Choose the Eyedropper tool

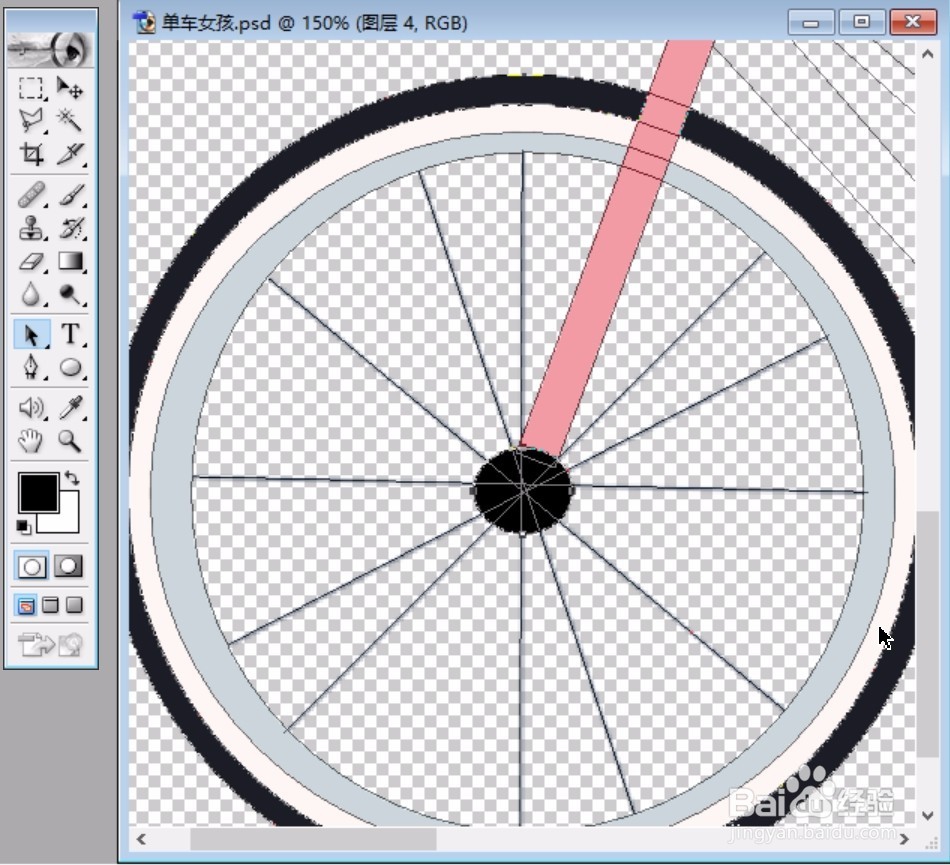[x=70, y=408]
